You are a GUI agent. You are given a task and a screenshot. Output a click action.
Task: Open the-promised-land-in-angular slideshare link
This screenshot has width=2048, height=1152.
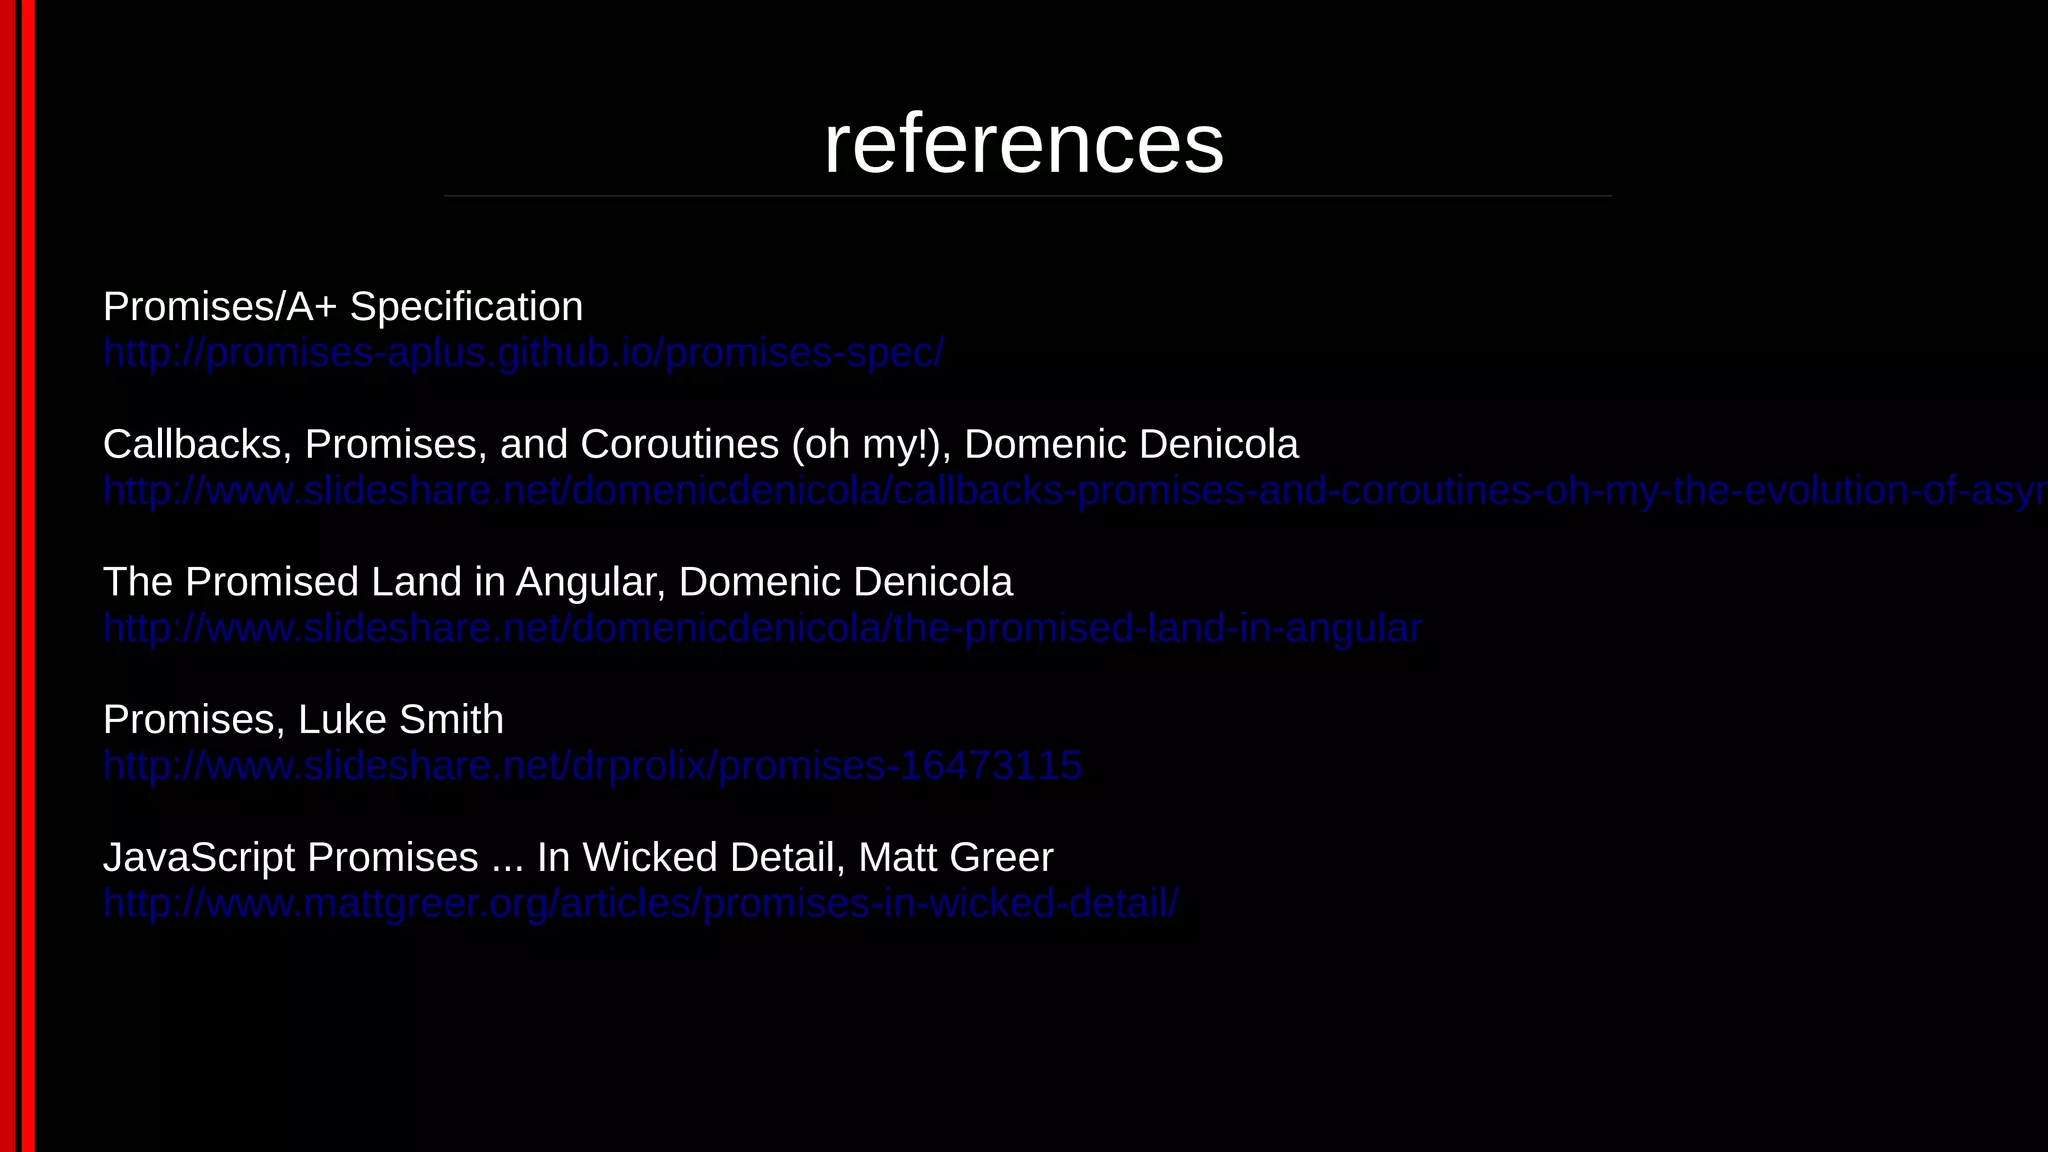point(762,628)
